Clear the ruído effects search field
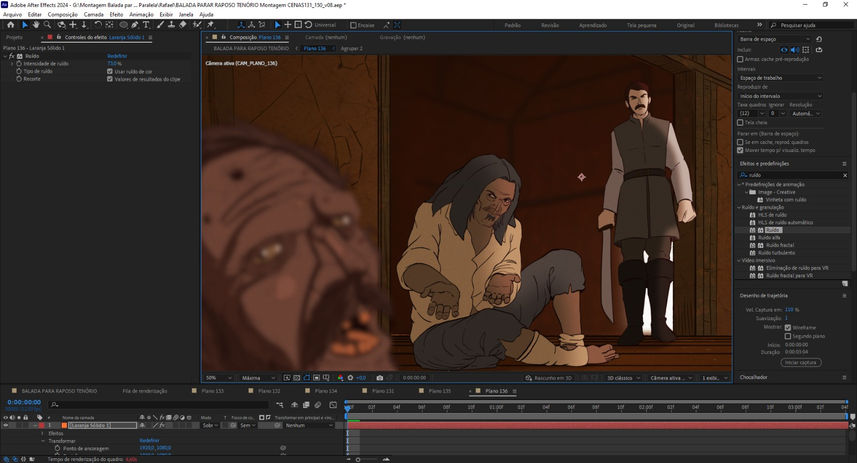The image size is (857, 463). click(x=845, y=175)
